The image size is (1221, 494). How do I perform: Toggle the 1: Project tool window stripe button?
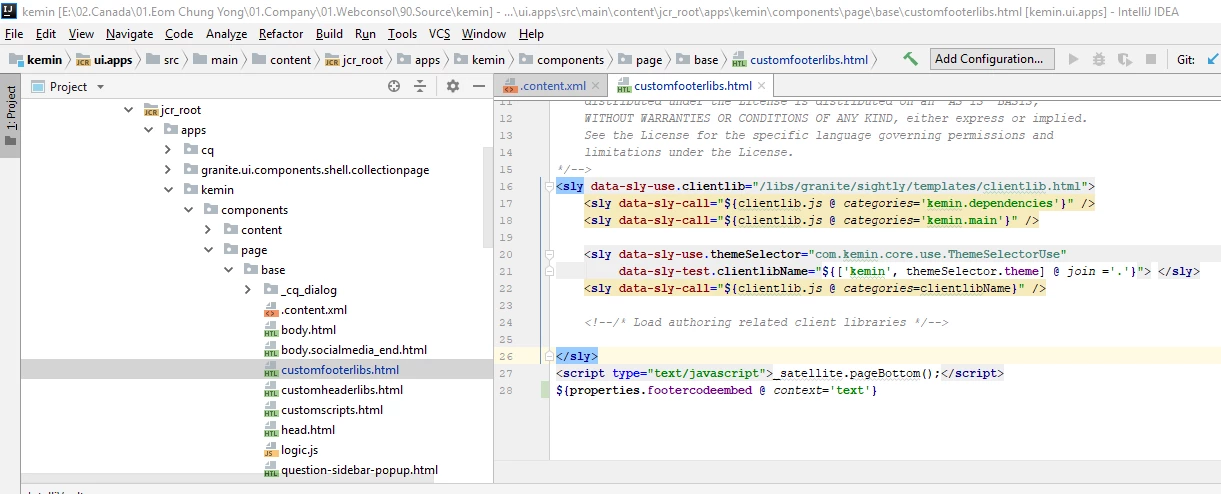tap(10, 115)
